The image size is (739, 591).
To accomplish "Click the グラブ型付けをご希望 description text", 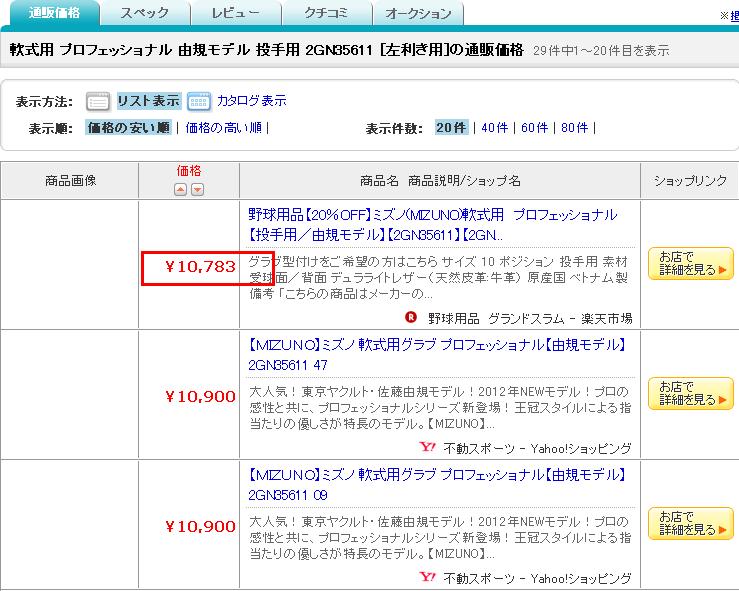I will tap(438, 278).
